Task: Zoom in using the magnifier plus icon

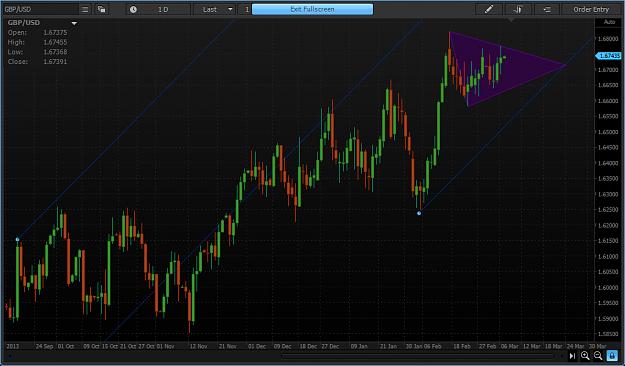Action: pyautogui.click(x=585, y=356)
